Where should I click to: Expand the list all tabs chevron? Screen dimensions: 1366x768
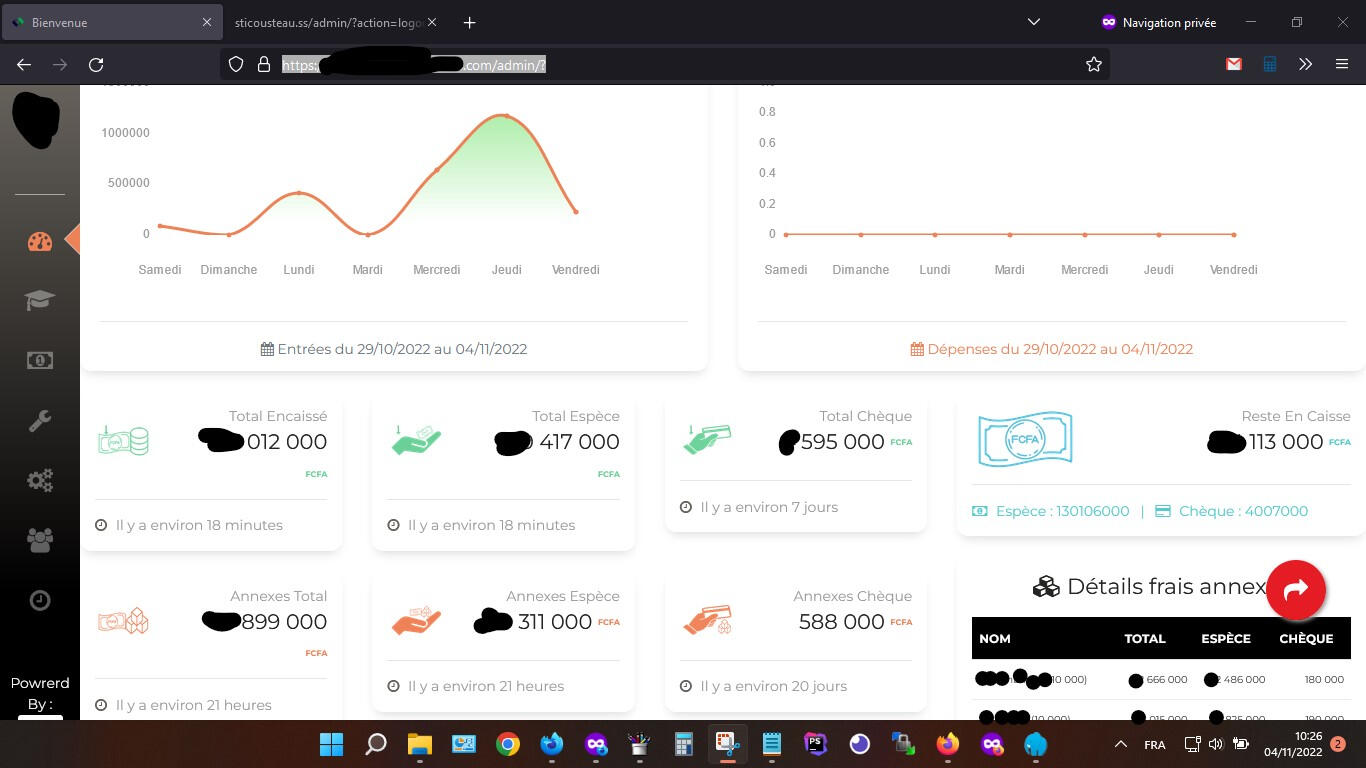pos(1034,22)
